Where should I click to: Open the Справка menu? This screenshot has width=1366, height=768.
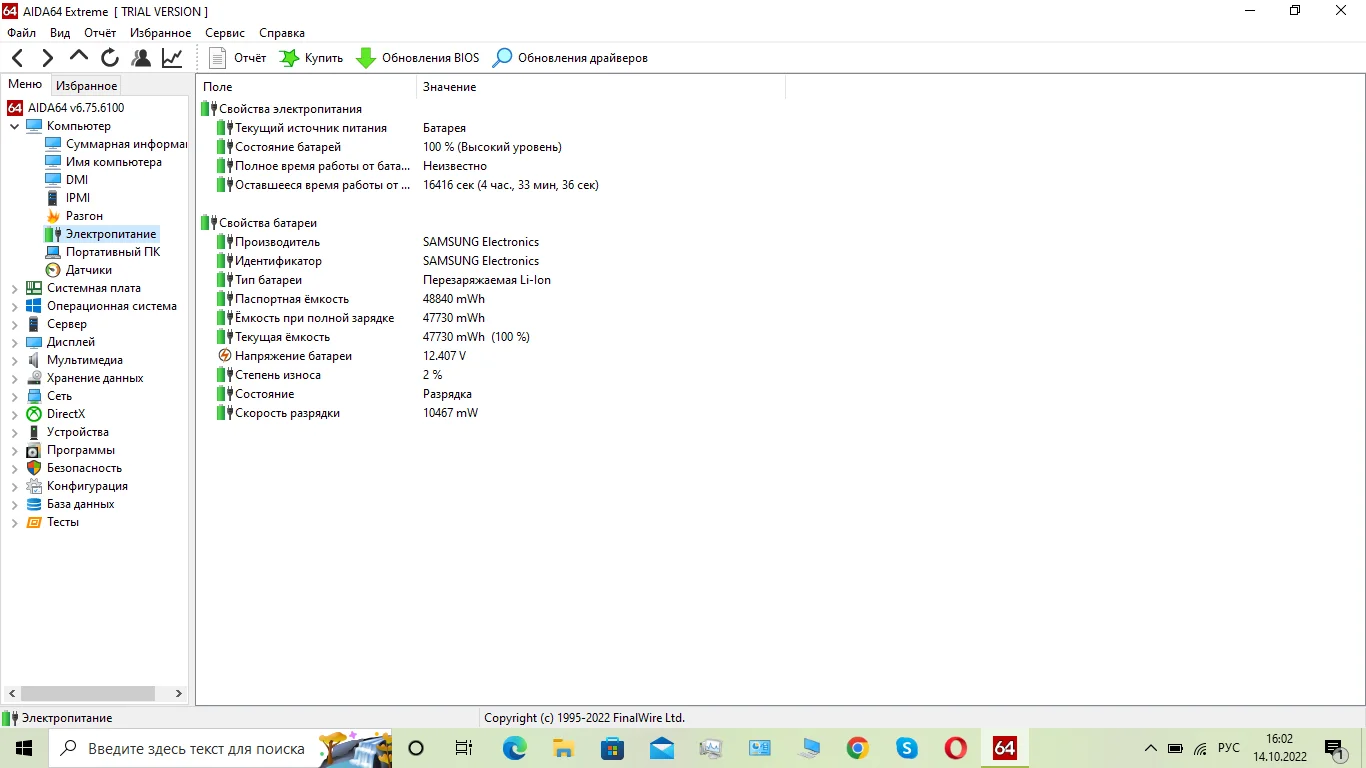pyautogui.click(x=282, y=33)
